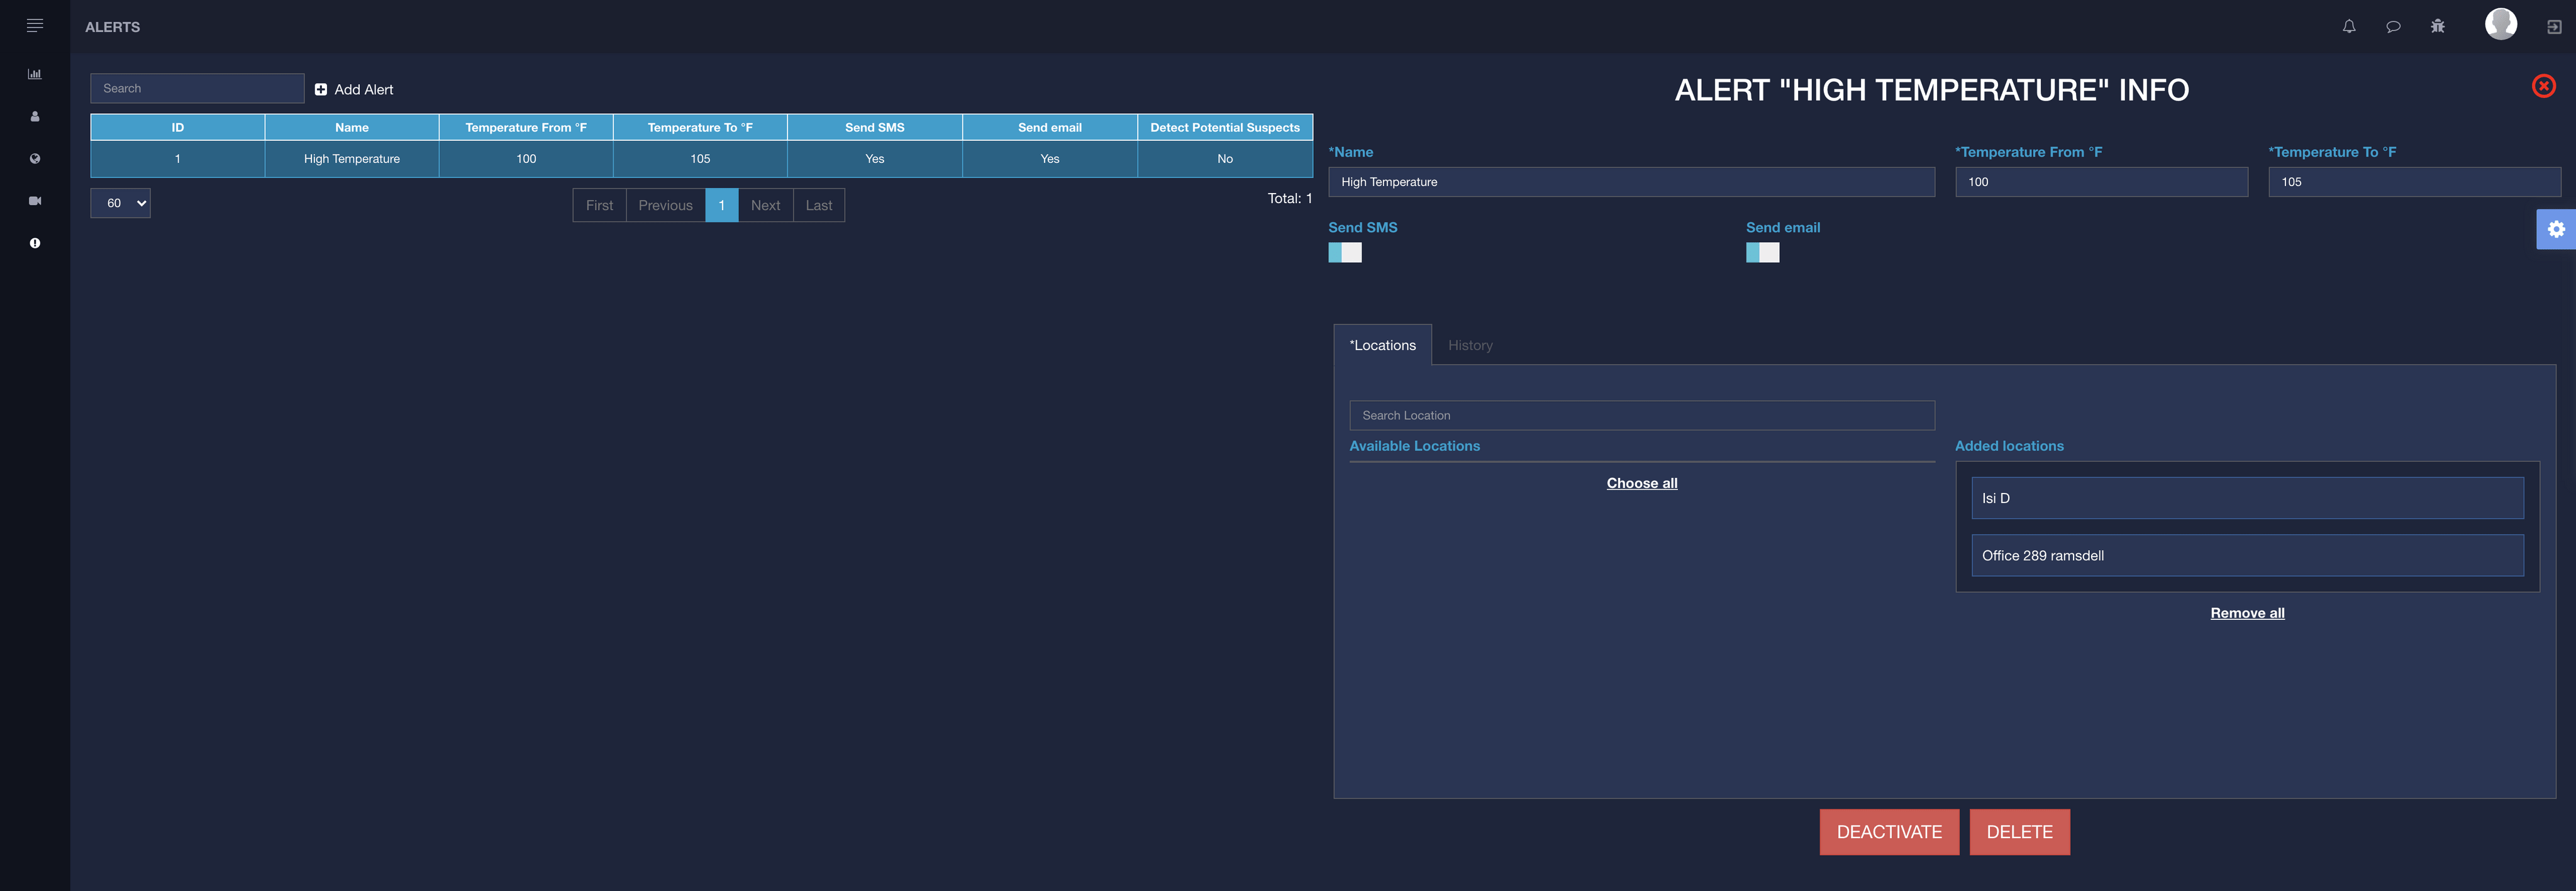The width and height of the screenshot is (2576, 891).
Task: Click the logout icon in header
Action: 2554,27
